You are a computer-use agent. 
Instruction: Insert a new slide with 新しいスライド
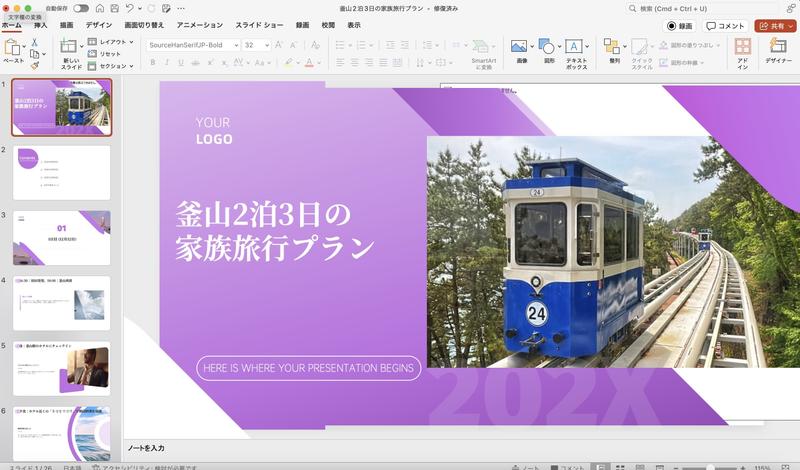point(70,48)
